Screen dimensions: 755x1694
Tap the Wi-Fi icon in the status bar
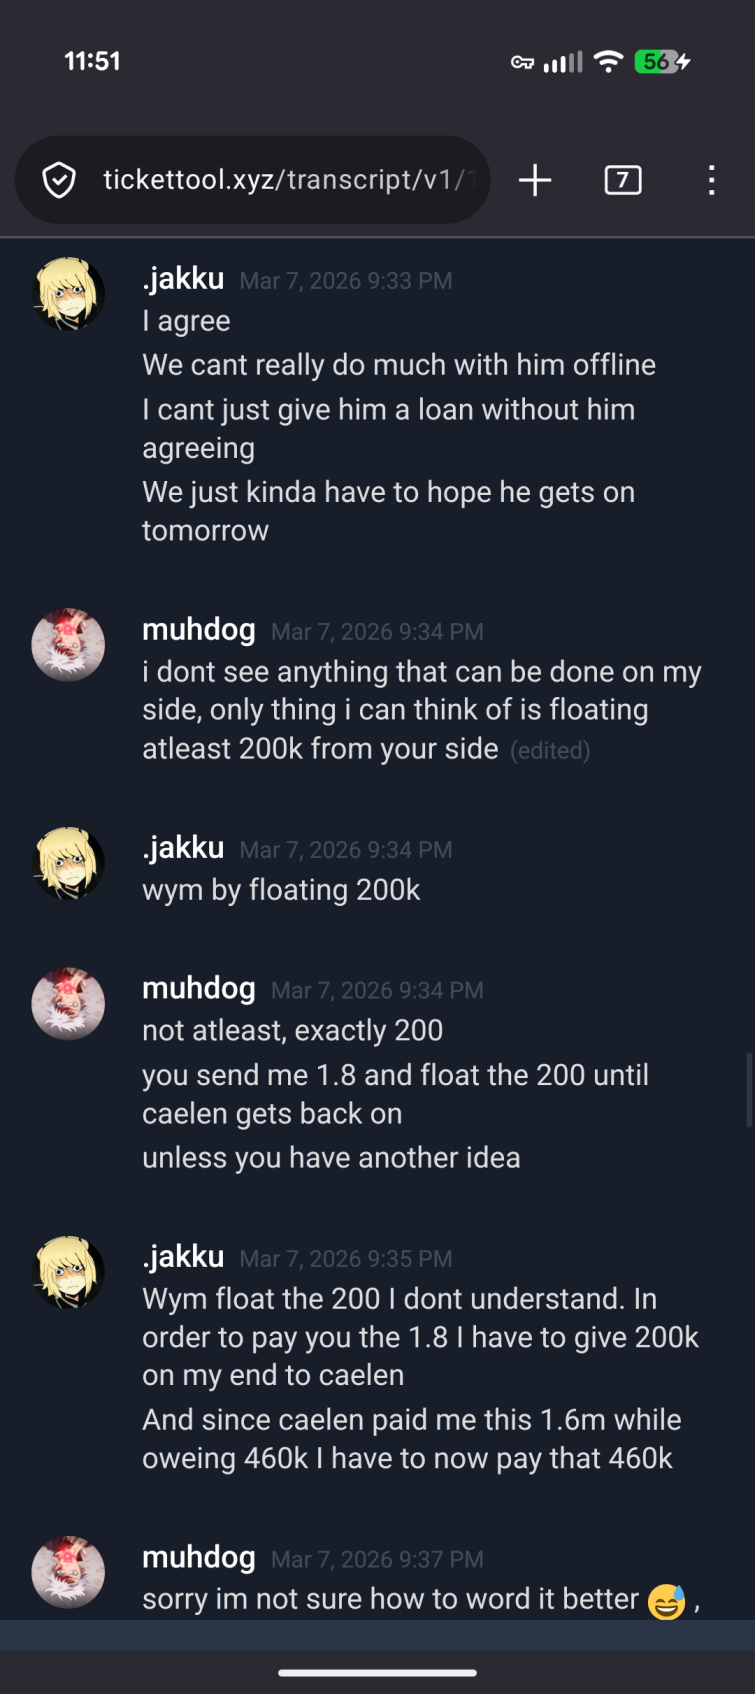610,61
